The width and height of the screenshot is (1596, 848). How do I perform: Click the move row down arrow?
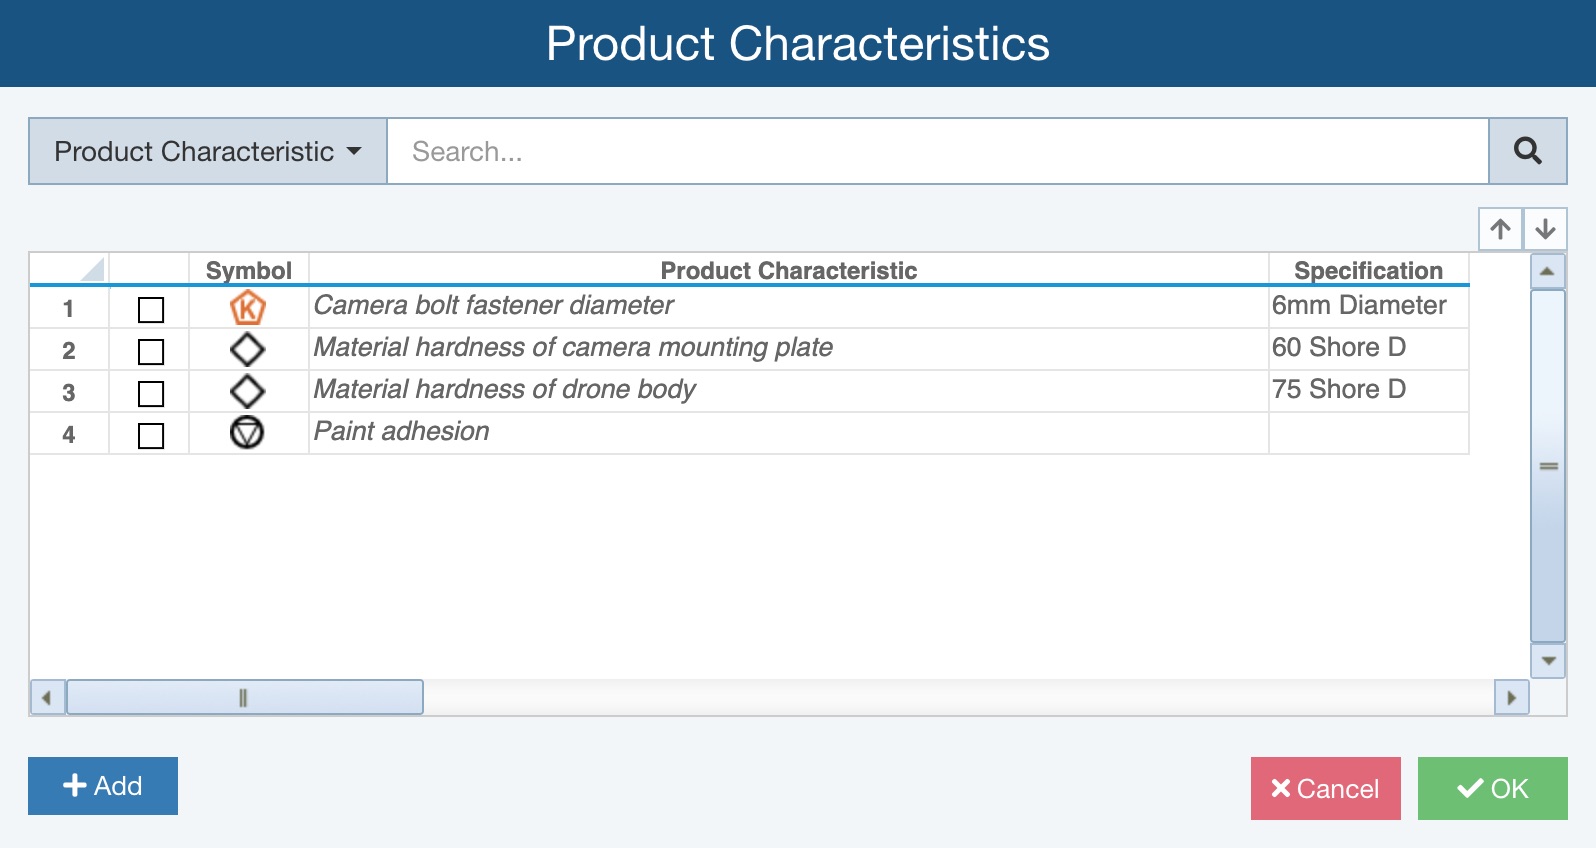pyautogui.click(x=1545, y=229)
